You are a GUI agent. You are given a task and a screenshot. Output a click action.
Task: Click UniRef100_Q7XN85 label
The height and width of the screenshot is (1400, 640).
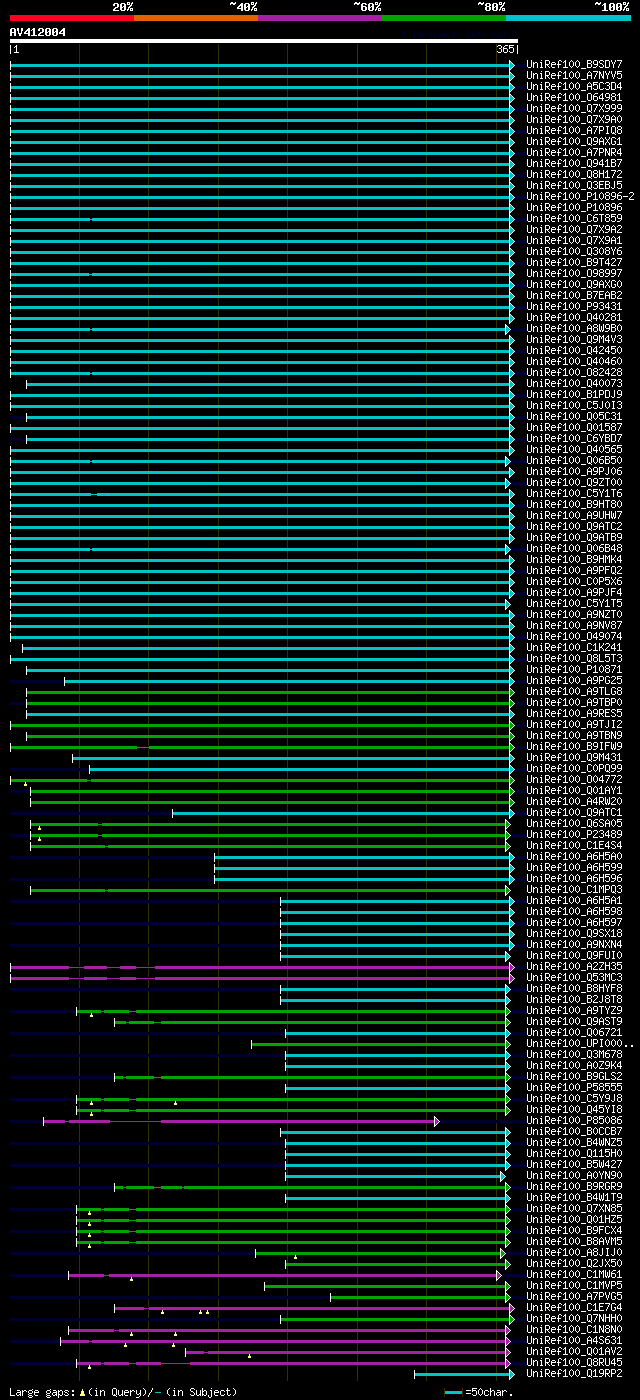(574, 1209)
